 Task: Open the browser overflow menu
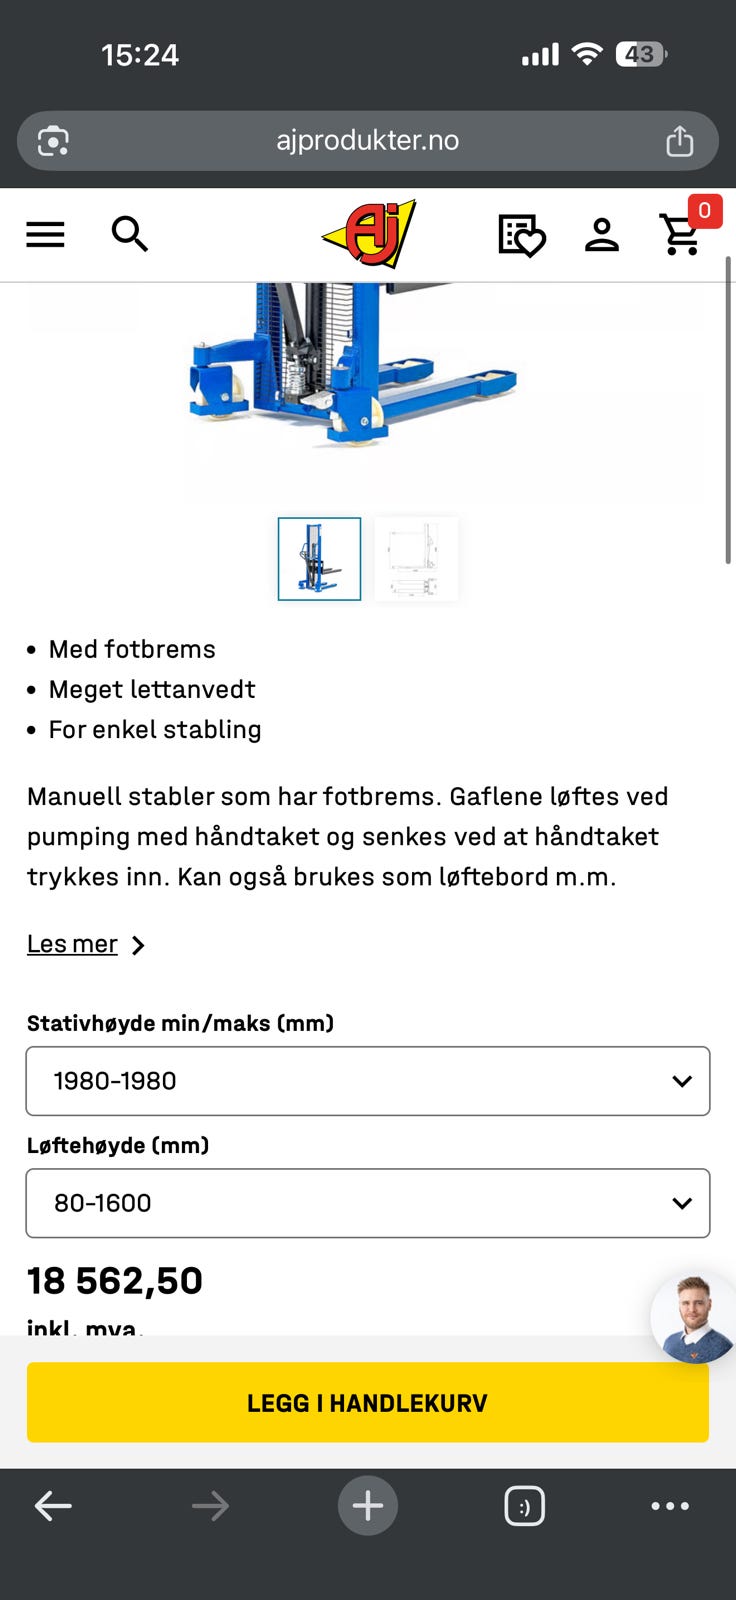click(x=671, y=1505)
